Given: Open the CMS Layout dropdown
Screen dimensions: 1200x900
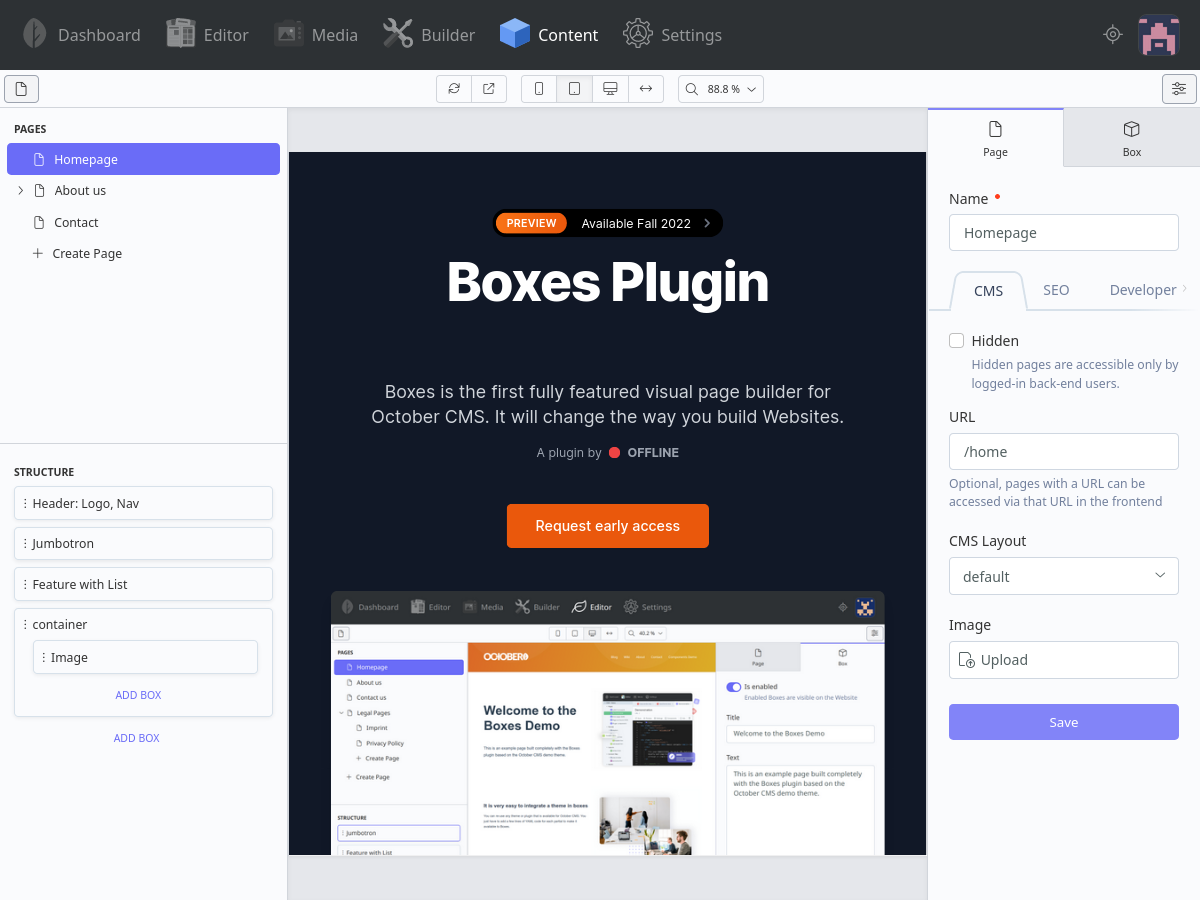Looking at the screenshot, I should coord(1064,576).
